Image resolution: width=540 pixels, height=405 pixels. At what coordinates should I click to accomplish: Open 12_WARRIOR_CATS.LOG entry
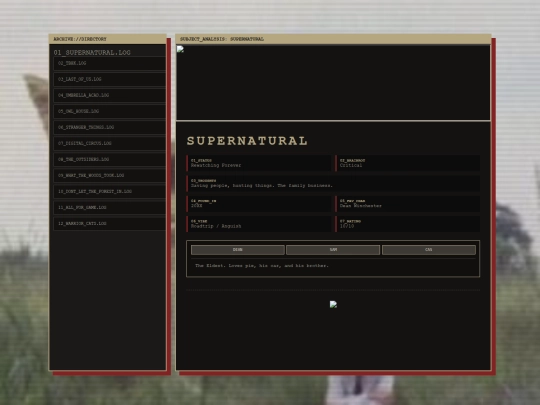click(110, 224)
